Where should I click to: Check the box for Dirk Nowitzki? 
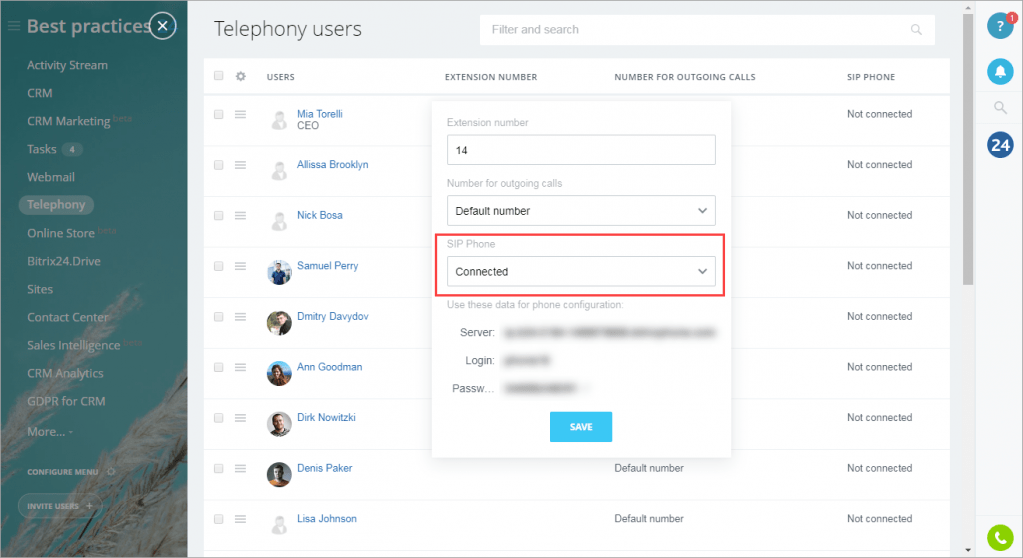pyautogui.click(x=219, y=418)
